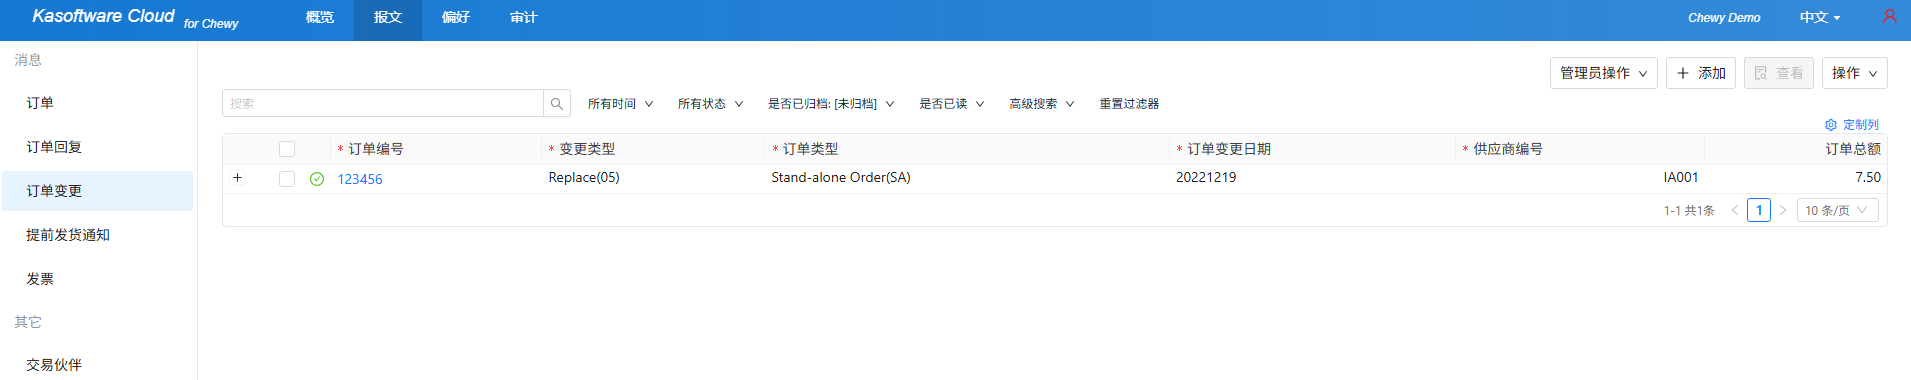Open 是否已归档 filter dropdown
The height and width of the screenshot is (380, 1911).
(x=831, y=104)
